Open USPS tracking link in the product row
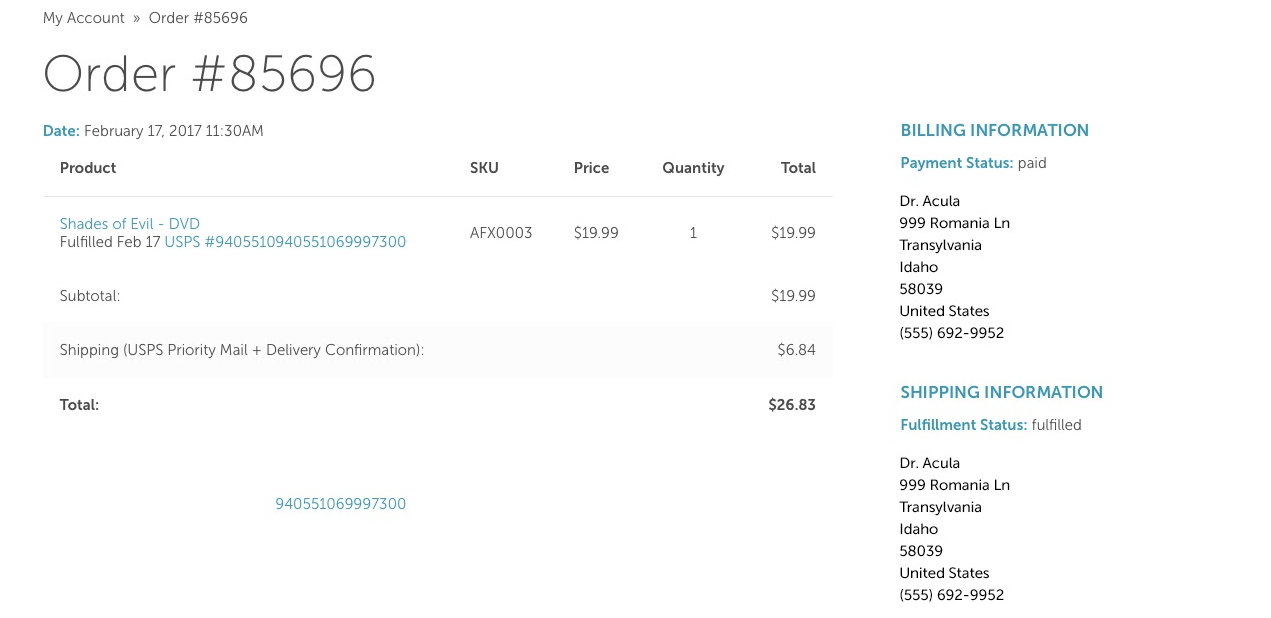 coord(285,242)
